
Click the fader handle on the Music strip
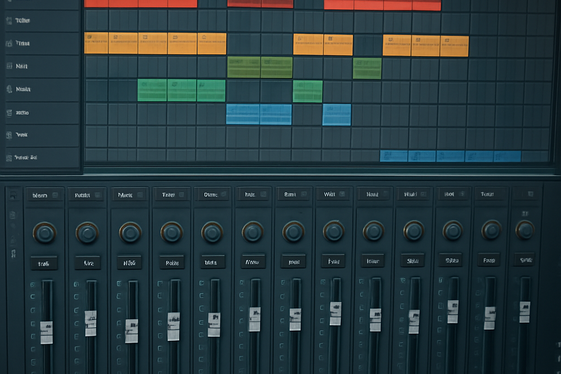point(132,331)
